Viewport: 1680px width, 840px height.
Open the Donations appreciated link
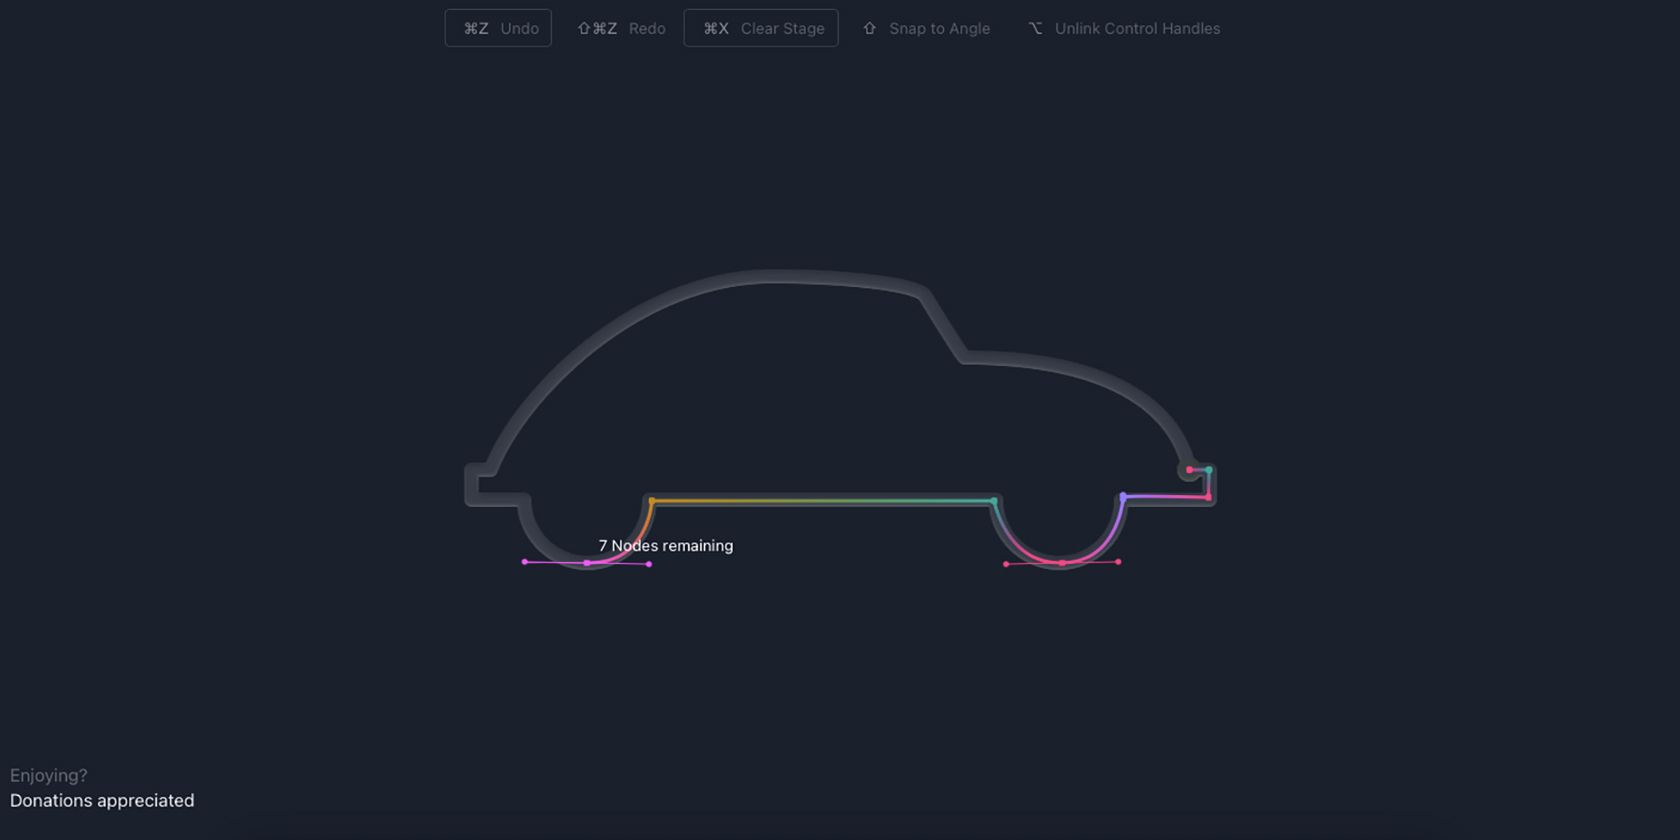point(102,800)
